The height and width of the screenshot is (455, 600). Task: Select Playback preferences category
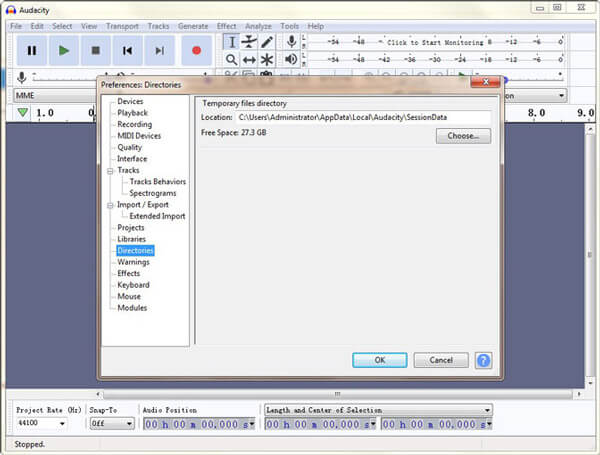pos(132,113)
